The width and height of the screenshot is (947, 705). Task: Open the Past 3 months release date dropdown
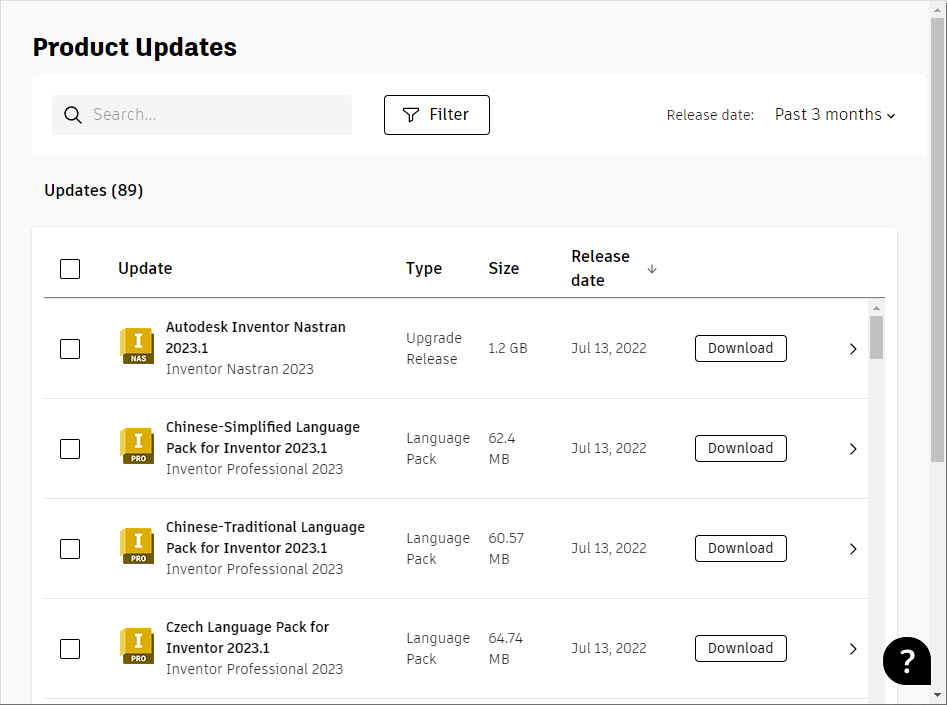point(835,115)
